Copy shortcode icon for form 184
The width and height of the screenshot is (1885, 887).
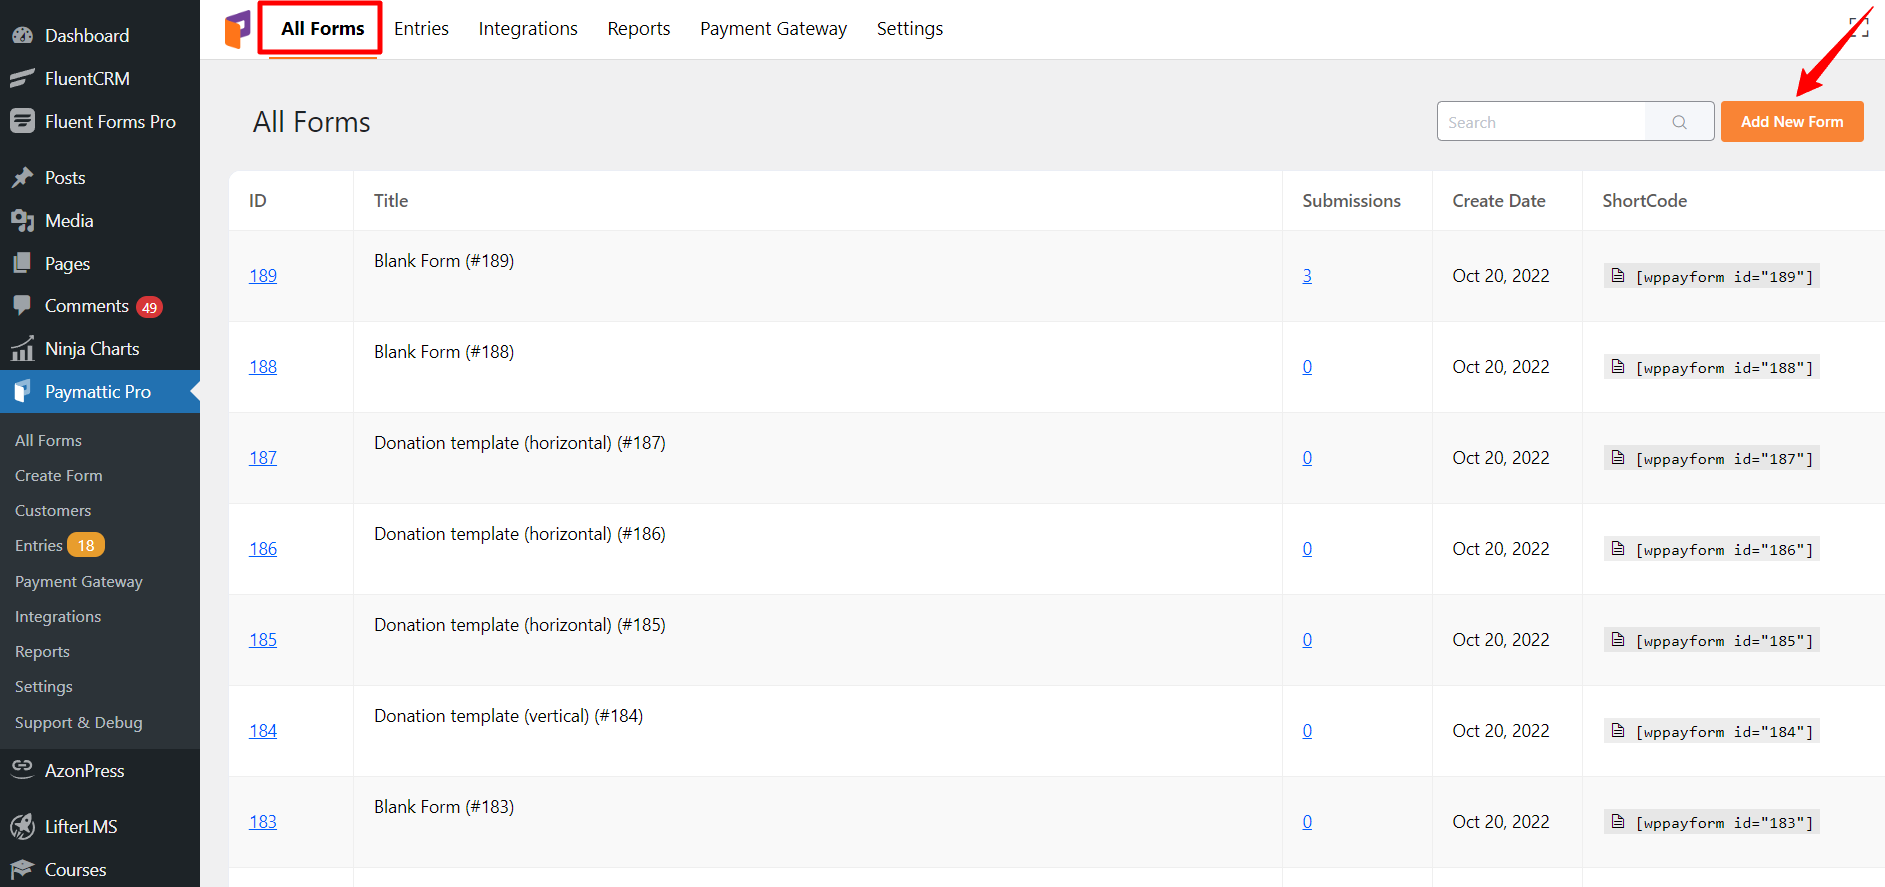coord(1618,730)
